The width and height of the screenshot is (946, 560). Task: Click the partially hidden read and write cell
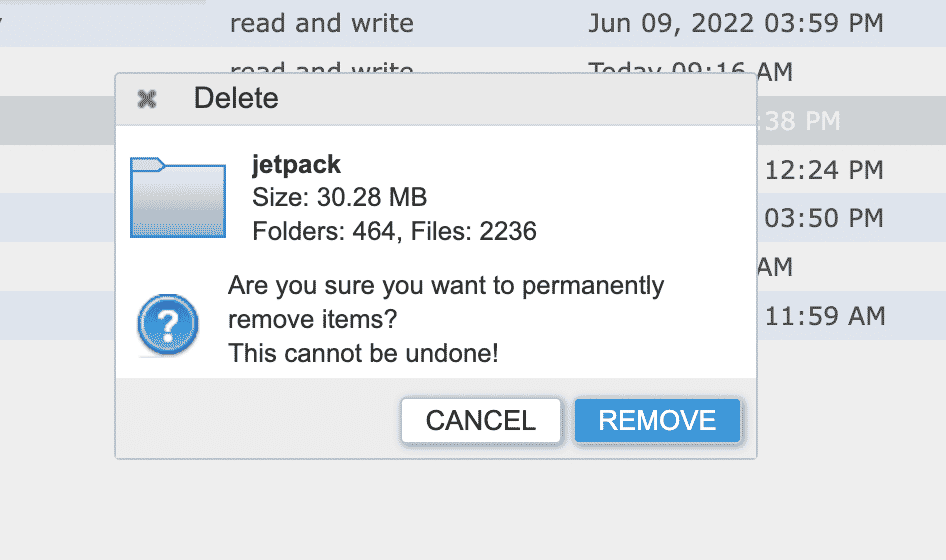point(321,66)
